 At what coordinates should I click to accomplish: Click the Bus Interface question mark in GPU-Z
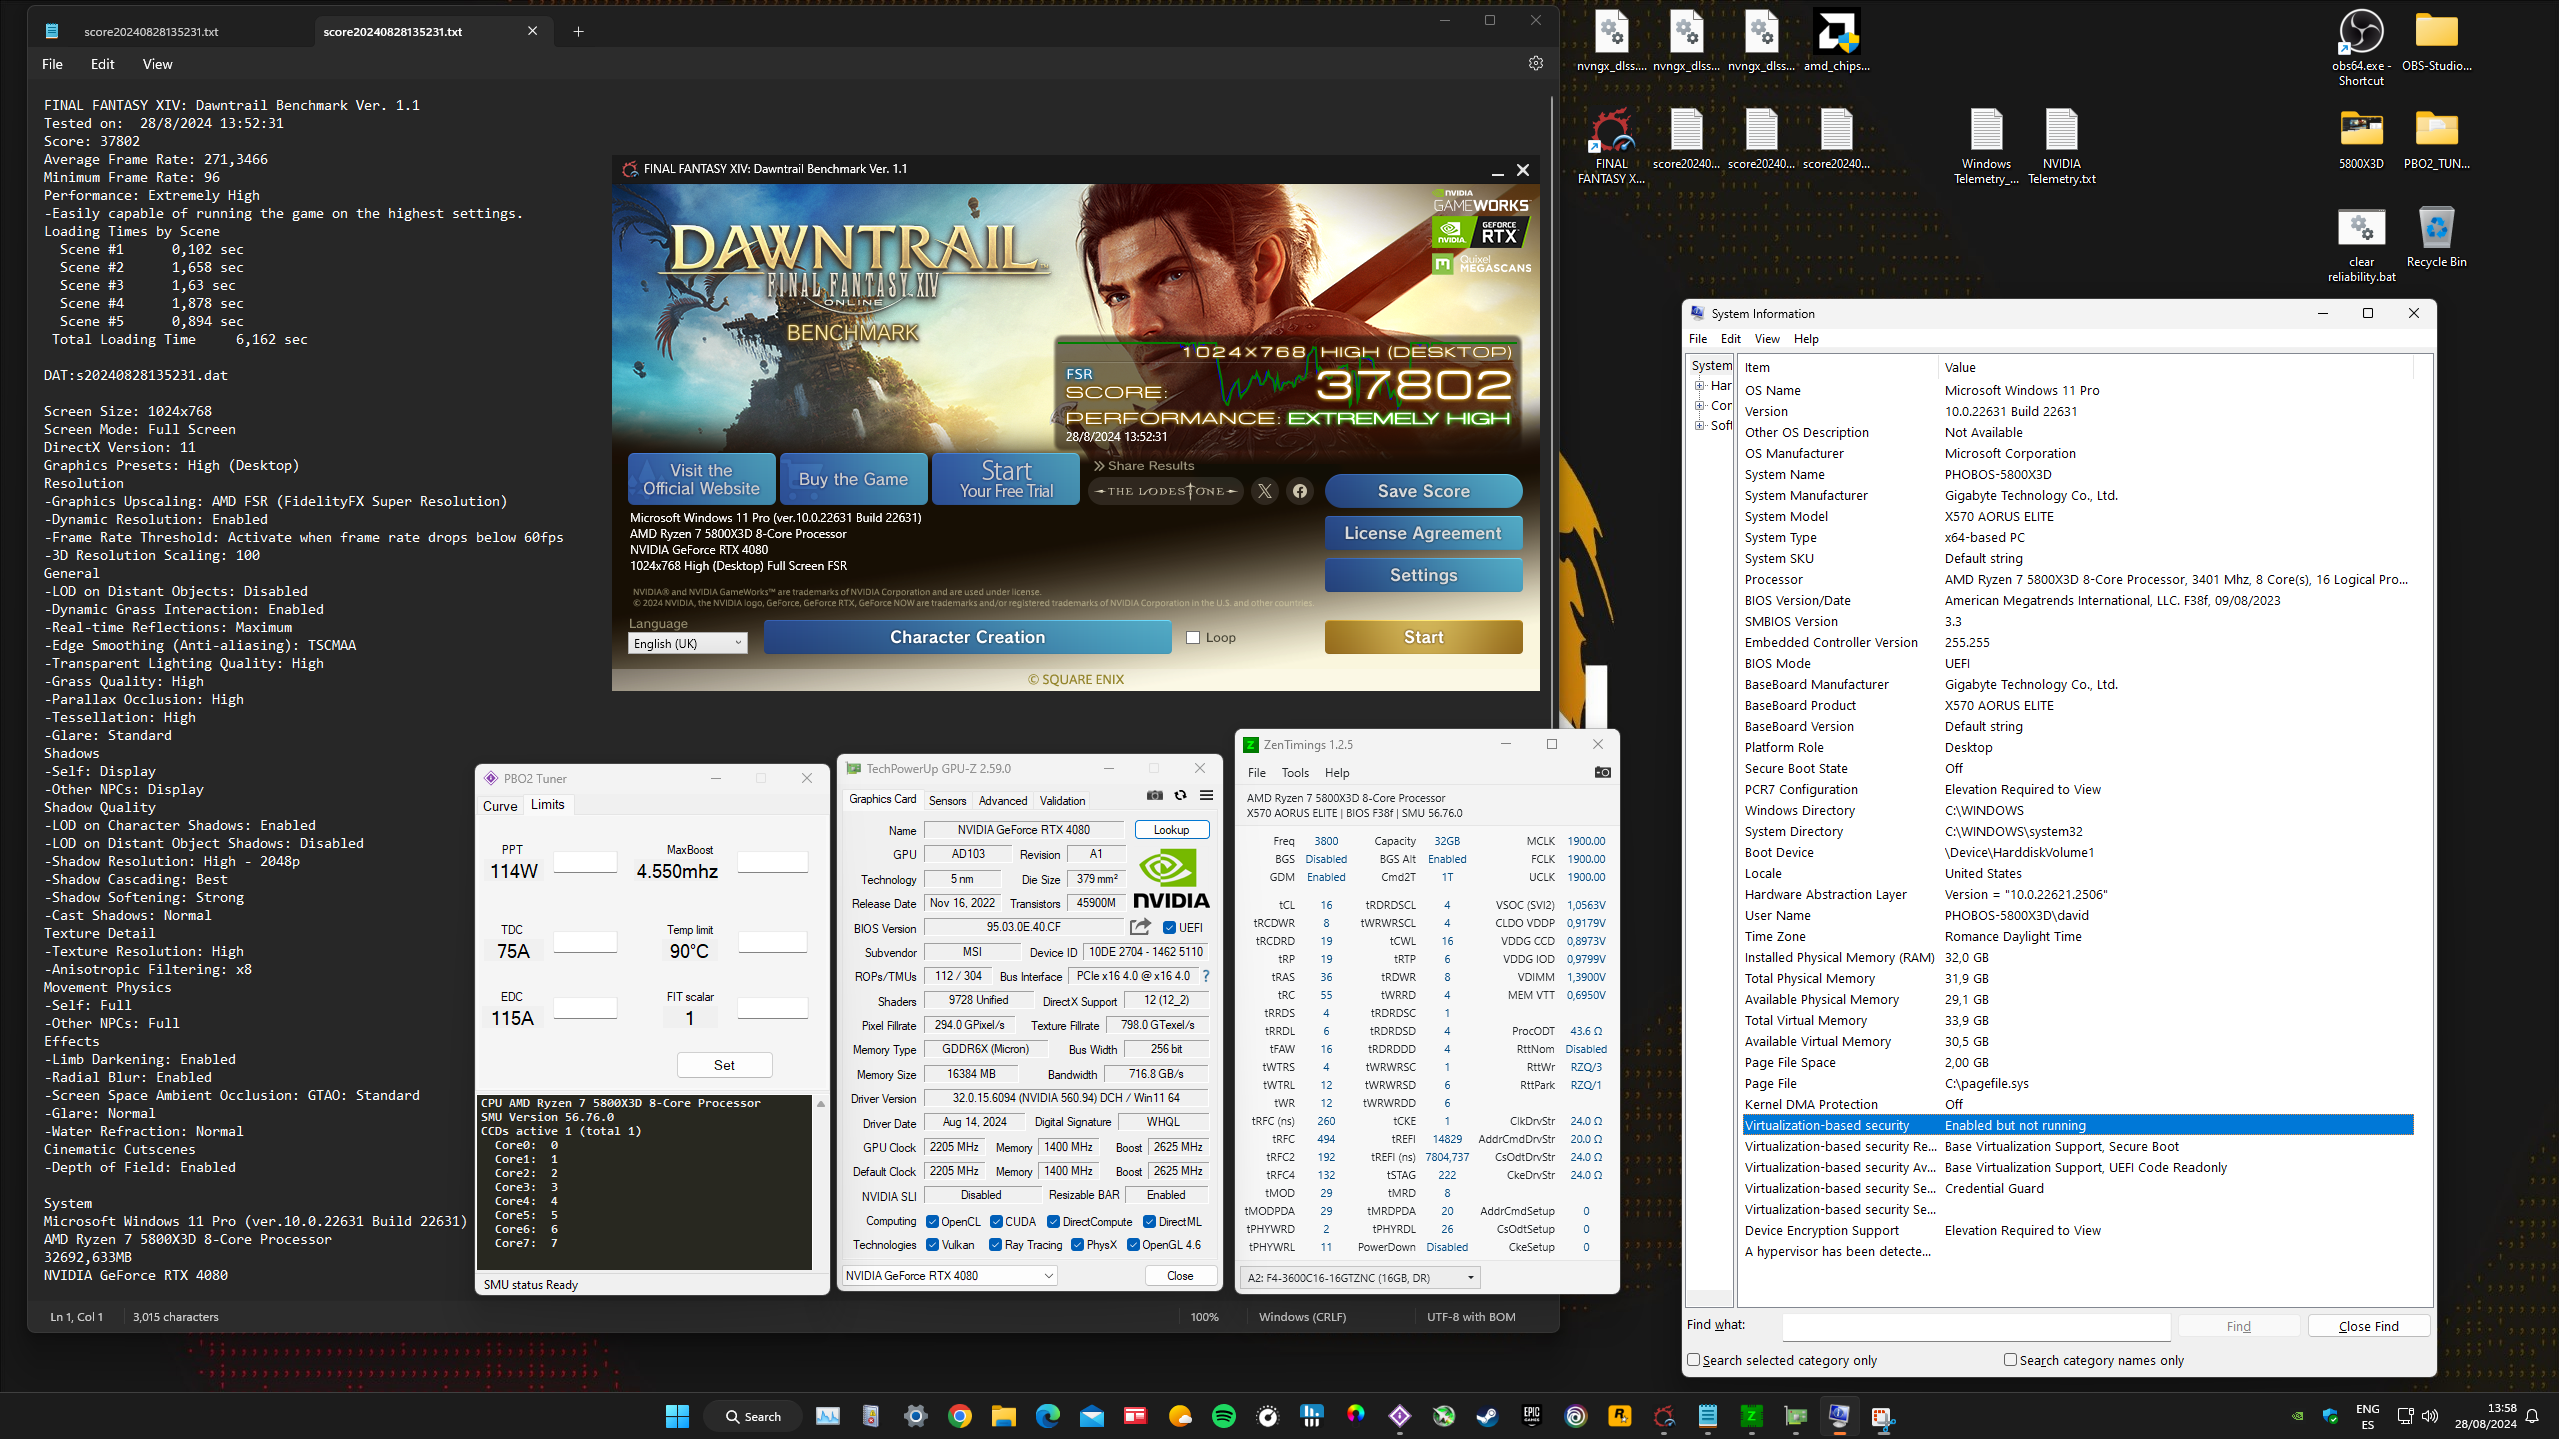1206,976
